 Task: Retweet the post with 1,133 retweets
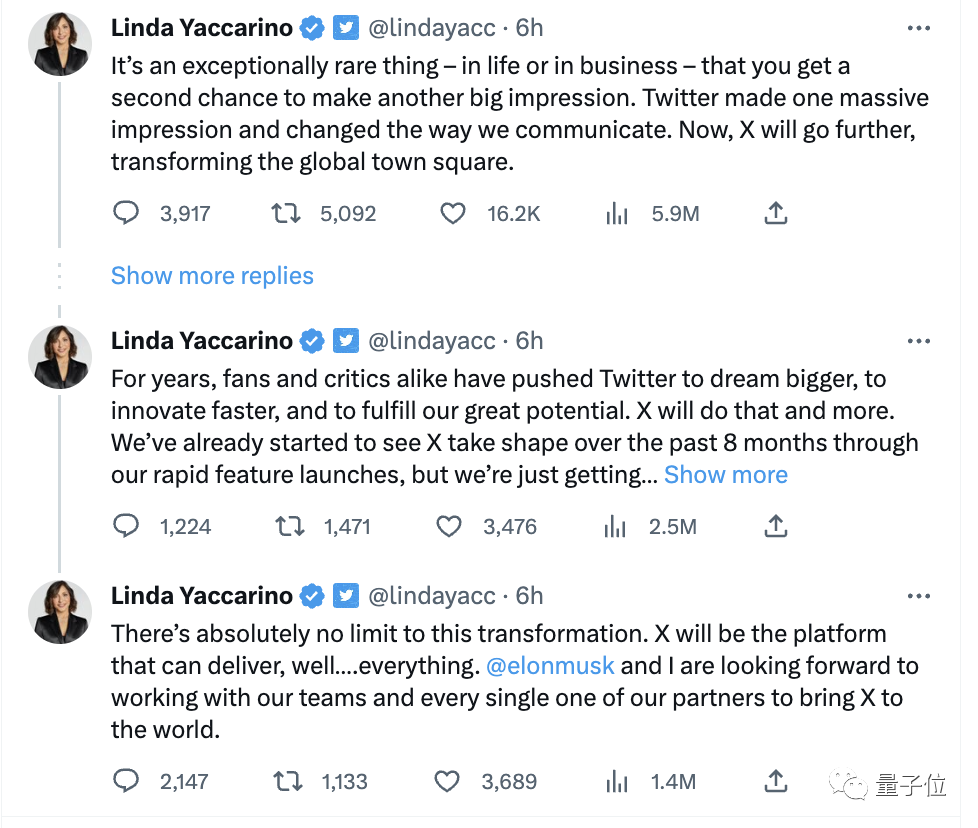[288, 781]
